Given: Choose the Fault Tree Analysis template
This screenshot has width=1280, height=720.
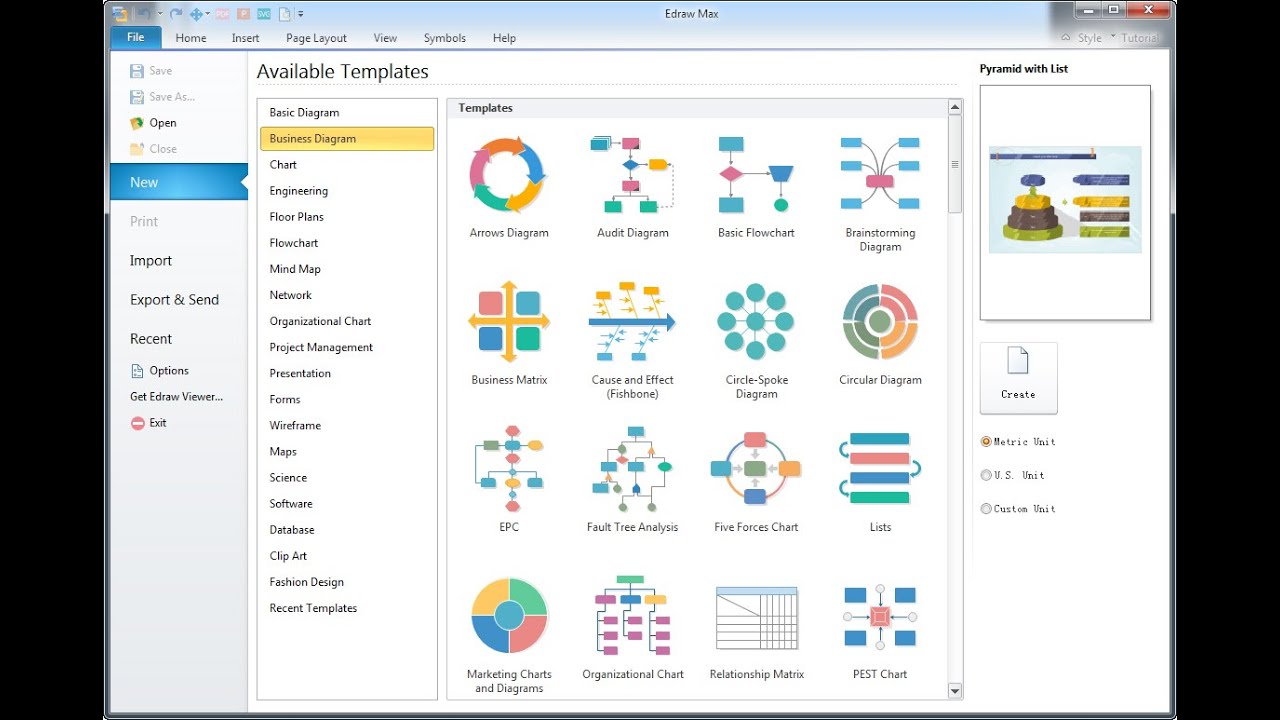Looking at the screenshot, I should (x=633, y=481).
